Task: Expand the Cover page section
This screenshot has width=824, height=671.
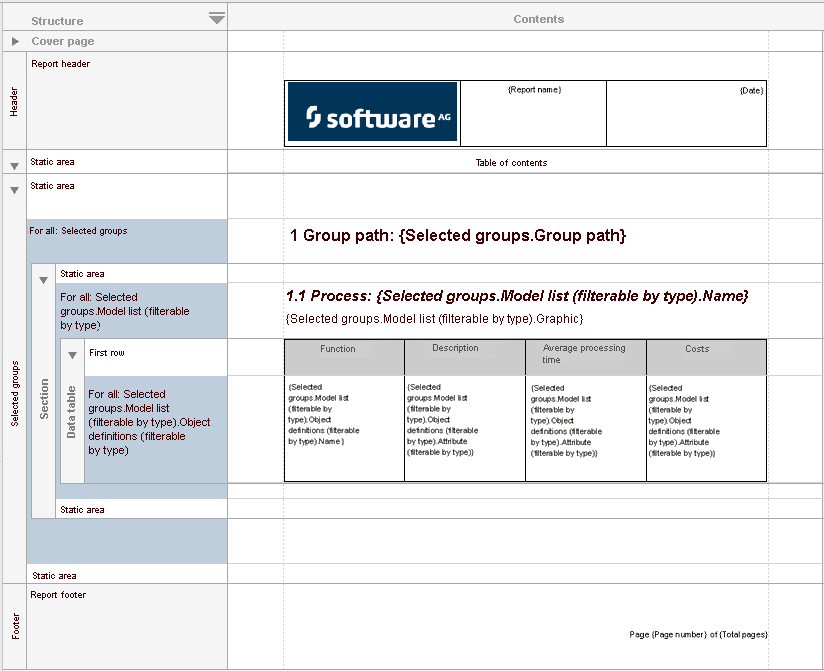Action: tap(15, 41)
